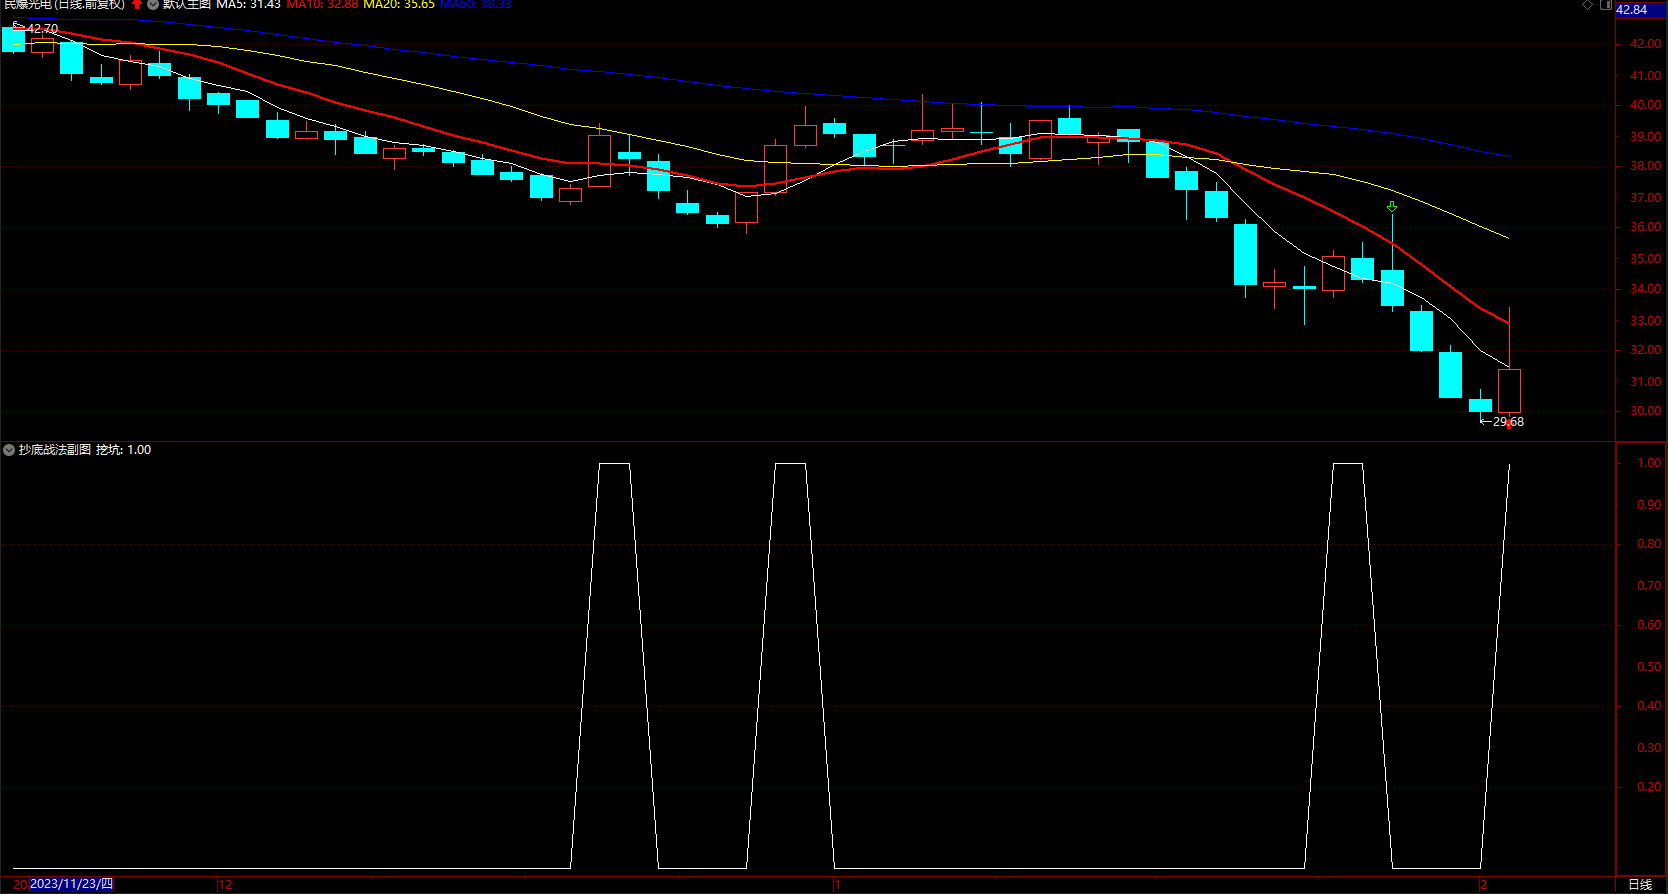Image resolution: width=1668 pixels, height=894 pixels.
Task: Click the MA10: 32.88 value
Action: pyautogui.click(x=322, y=5)
